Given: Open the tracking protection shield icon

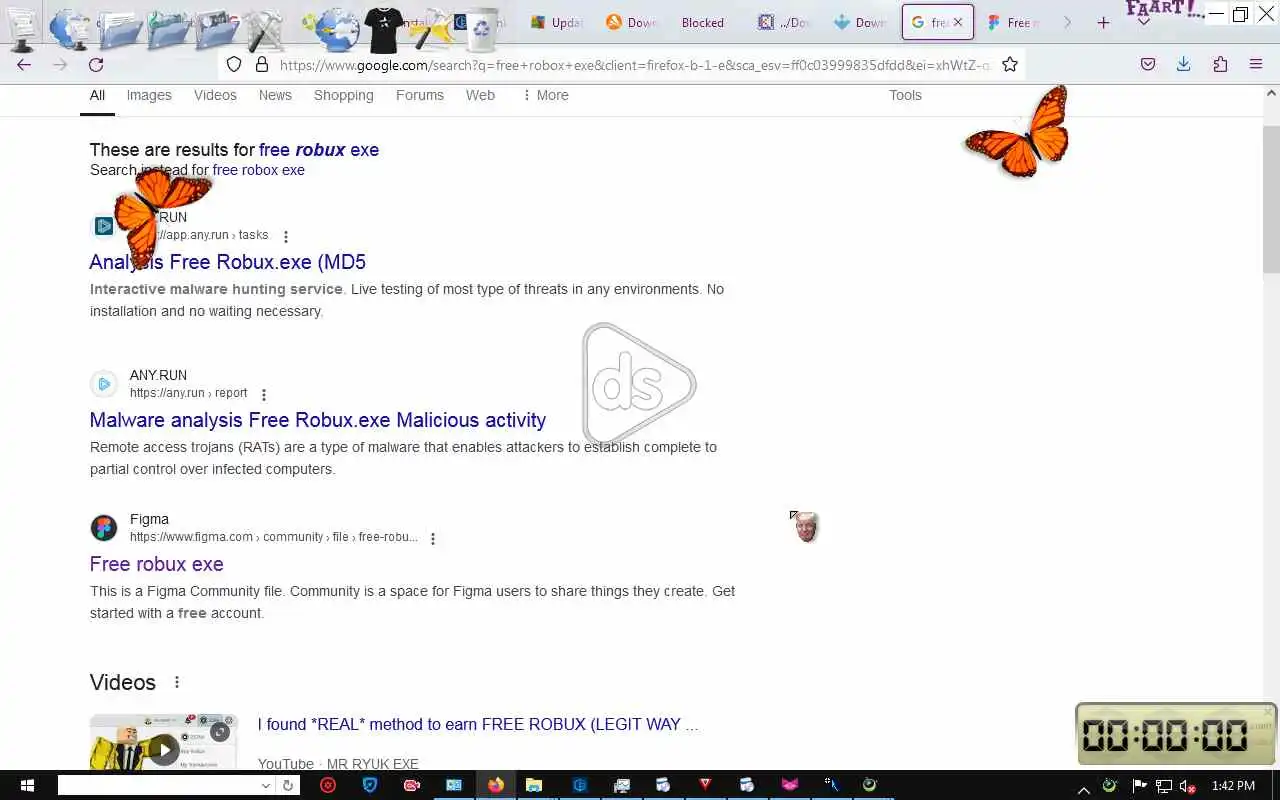Looking at the screenshot, I should (234, 64).
